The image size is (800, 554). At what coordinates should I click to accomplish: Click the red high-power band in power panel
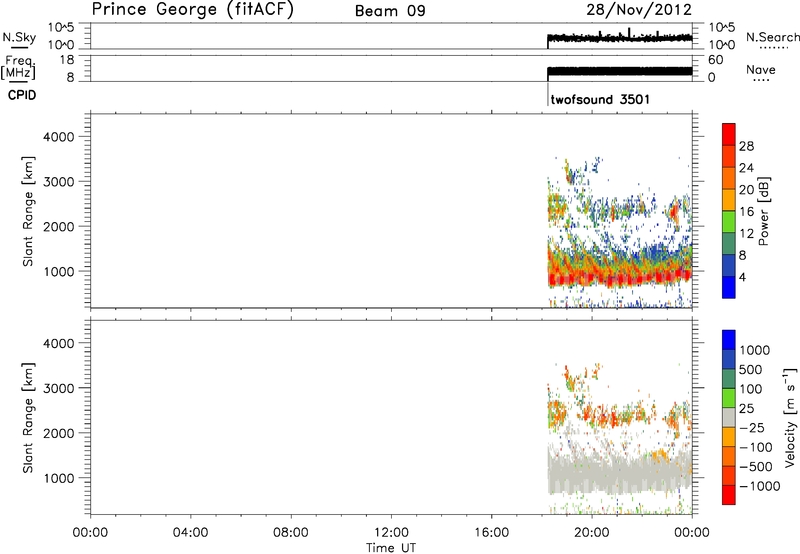[619, 279]
